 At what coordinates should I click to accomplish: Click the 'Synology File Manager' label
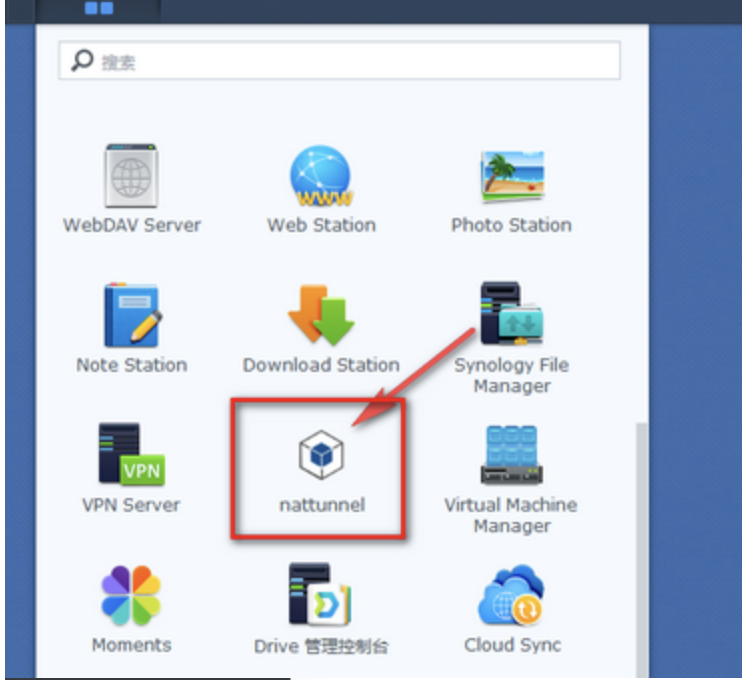tap(512, 375)
